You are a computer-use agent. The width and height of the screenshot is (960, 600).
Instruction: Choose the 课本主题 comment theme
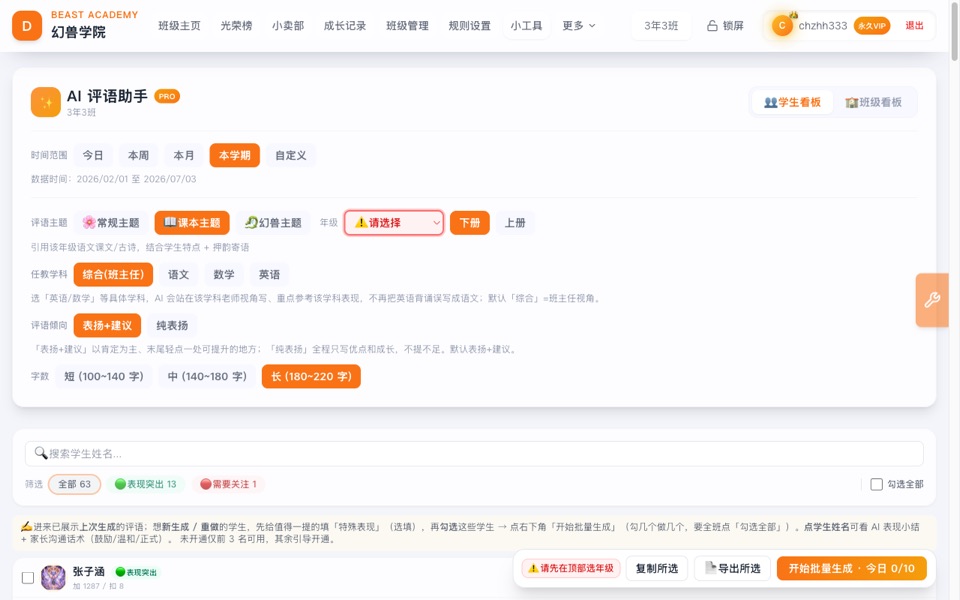click(192, 223)
